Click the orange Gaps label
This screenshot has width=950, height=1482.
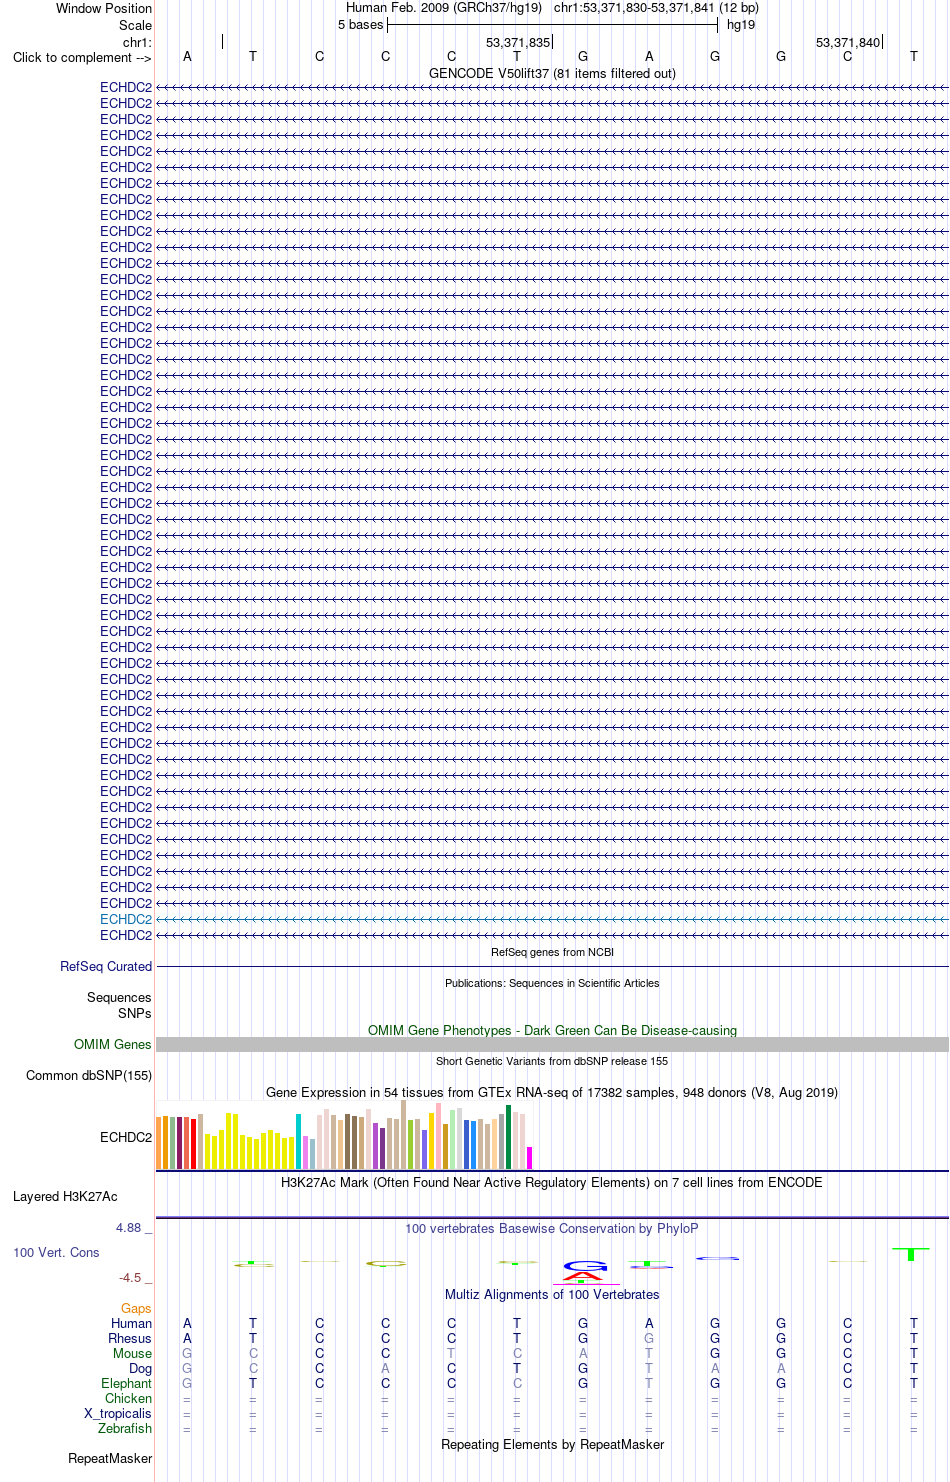[136, 1308]
